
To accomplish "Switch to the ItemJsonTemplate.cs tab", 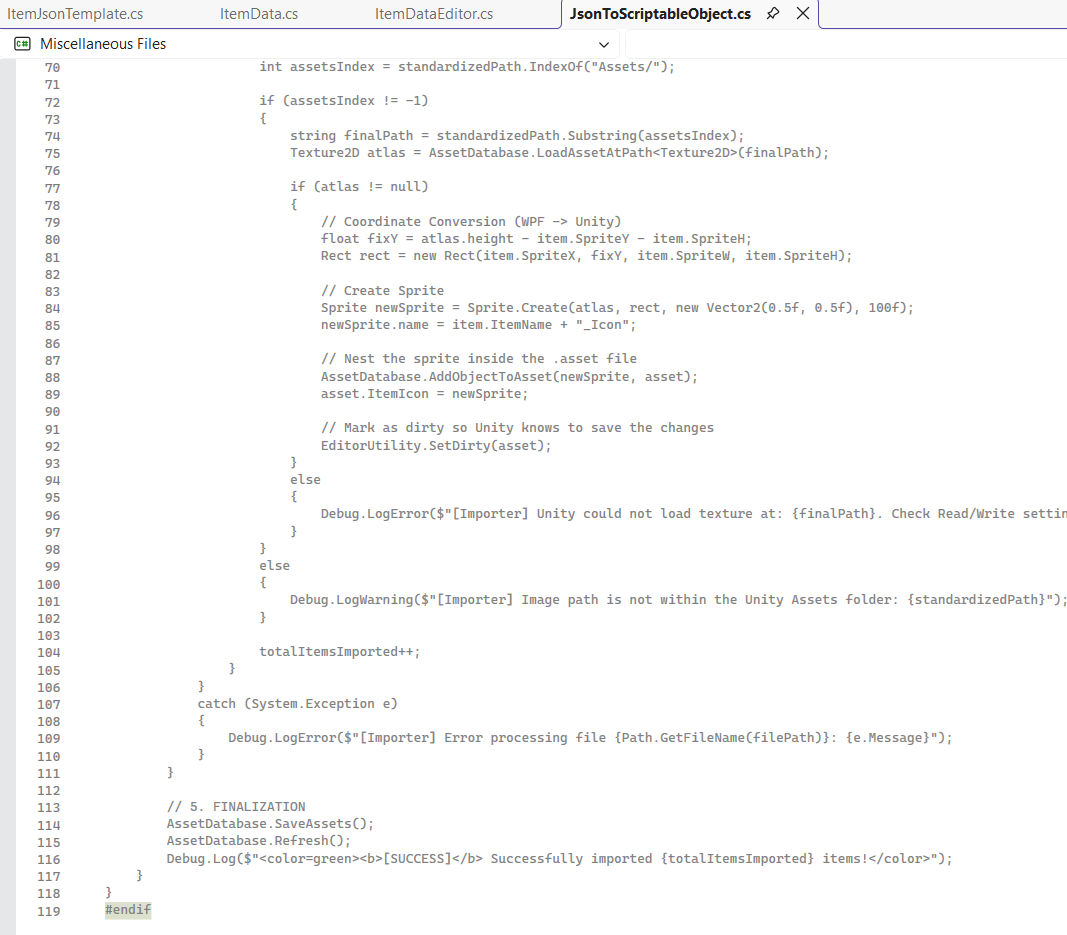I will (x=76, y=14).
